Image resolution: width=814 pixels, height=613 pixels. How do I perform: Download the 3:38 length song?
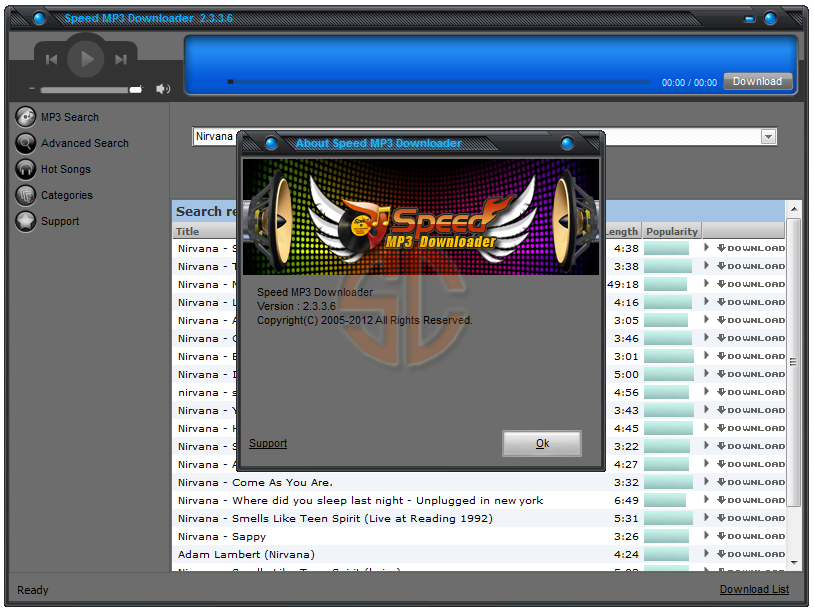pyautogui.click(x=751, y=266)
